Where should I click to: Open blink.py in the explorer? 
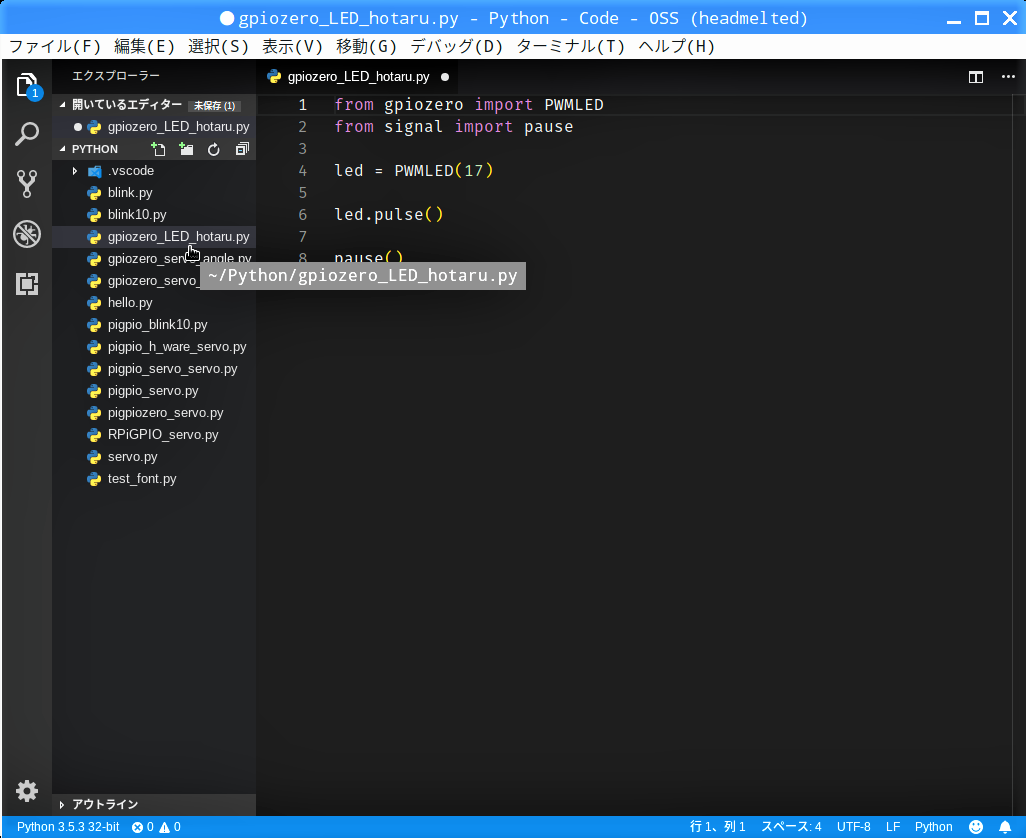coord(154,193)
